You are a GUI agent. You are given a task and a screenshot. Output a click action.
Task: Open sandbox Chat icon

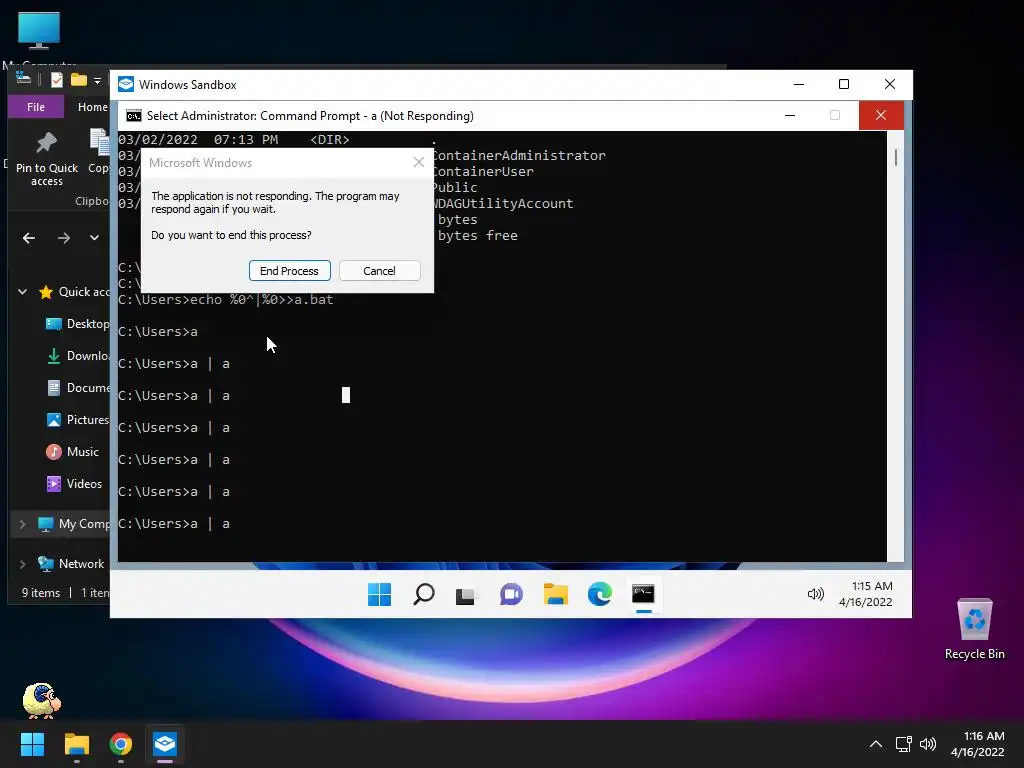[511, 594]
